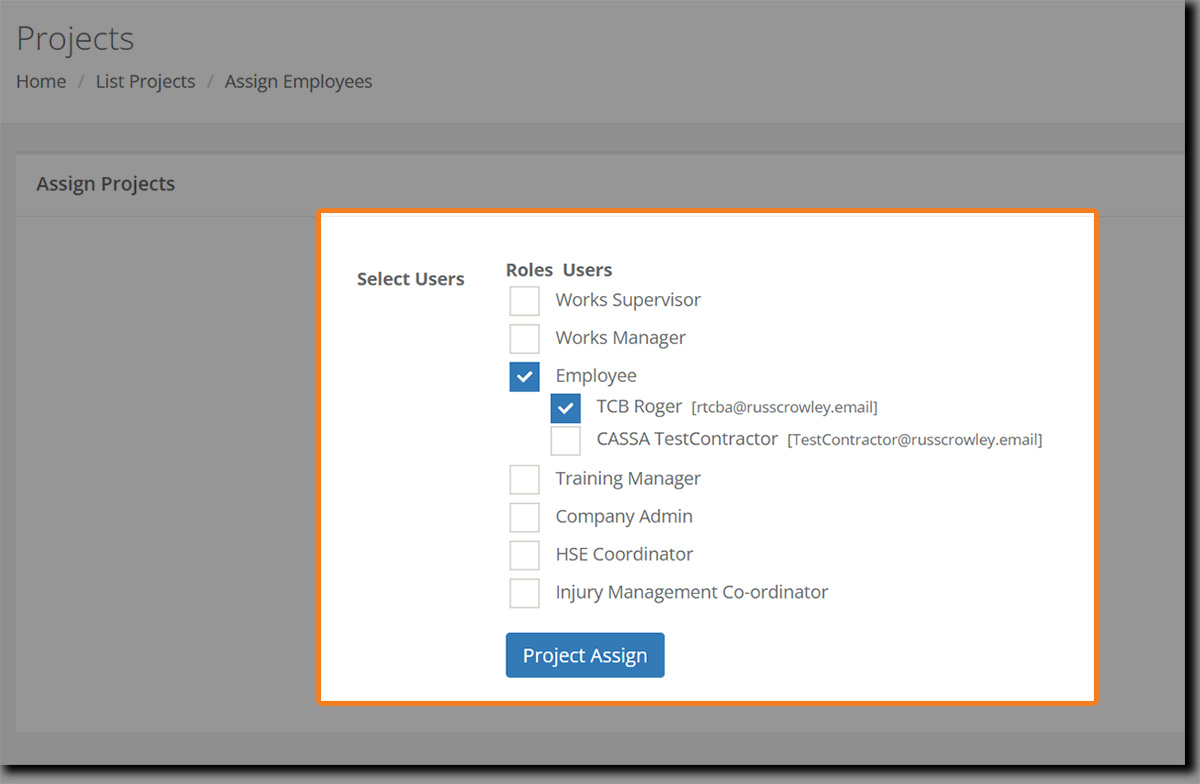Go to Home breadcrumb link
This screenshot has width=1200, height=784.
coord(41,82)
